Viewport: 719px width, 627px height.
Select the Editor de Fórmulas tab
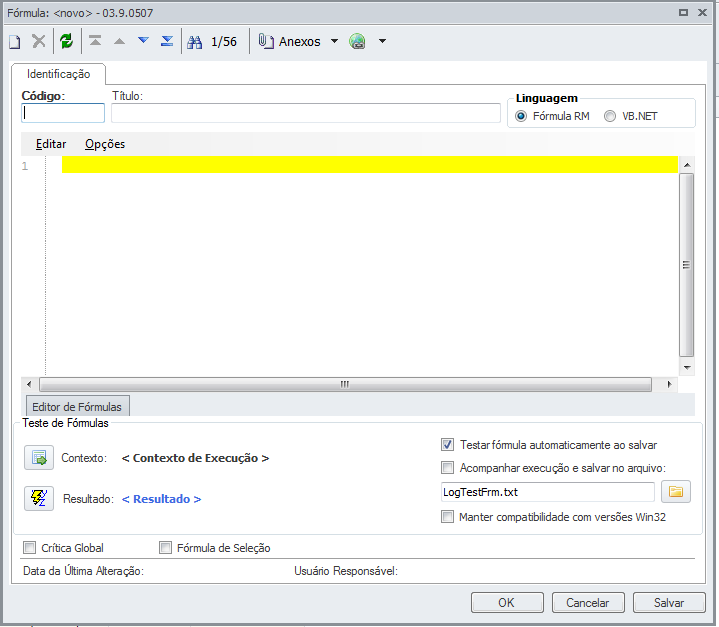coord(77,406)
